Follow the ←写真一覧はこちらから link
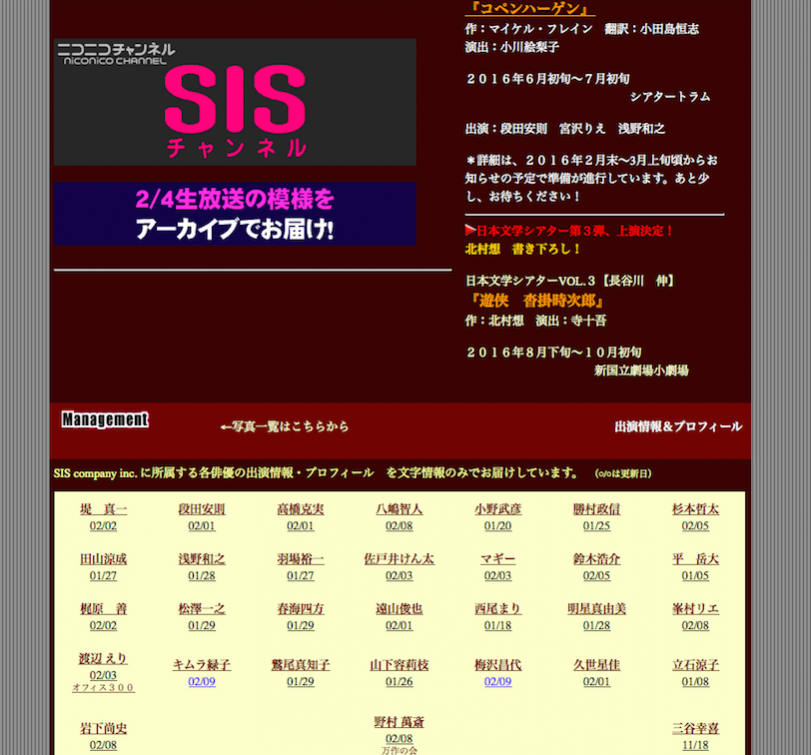The width and height of the screenshot is (811, 755). click(284, 426)
